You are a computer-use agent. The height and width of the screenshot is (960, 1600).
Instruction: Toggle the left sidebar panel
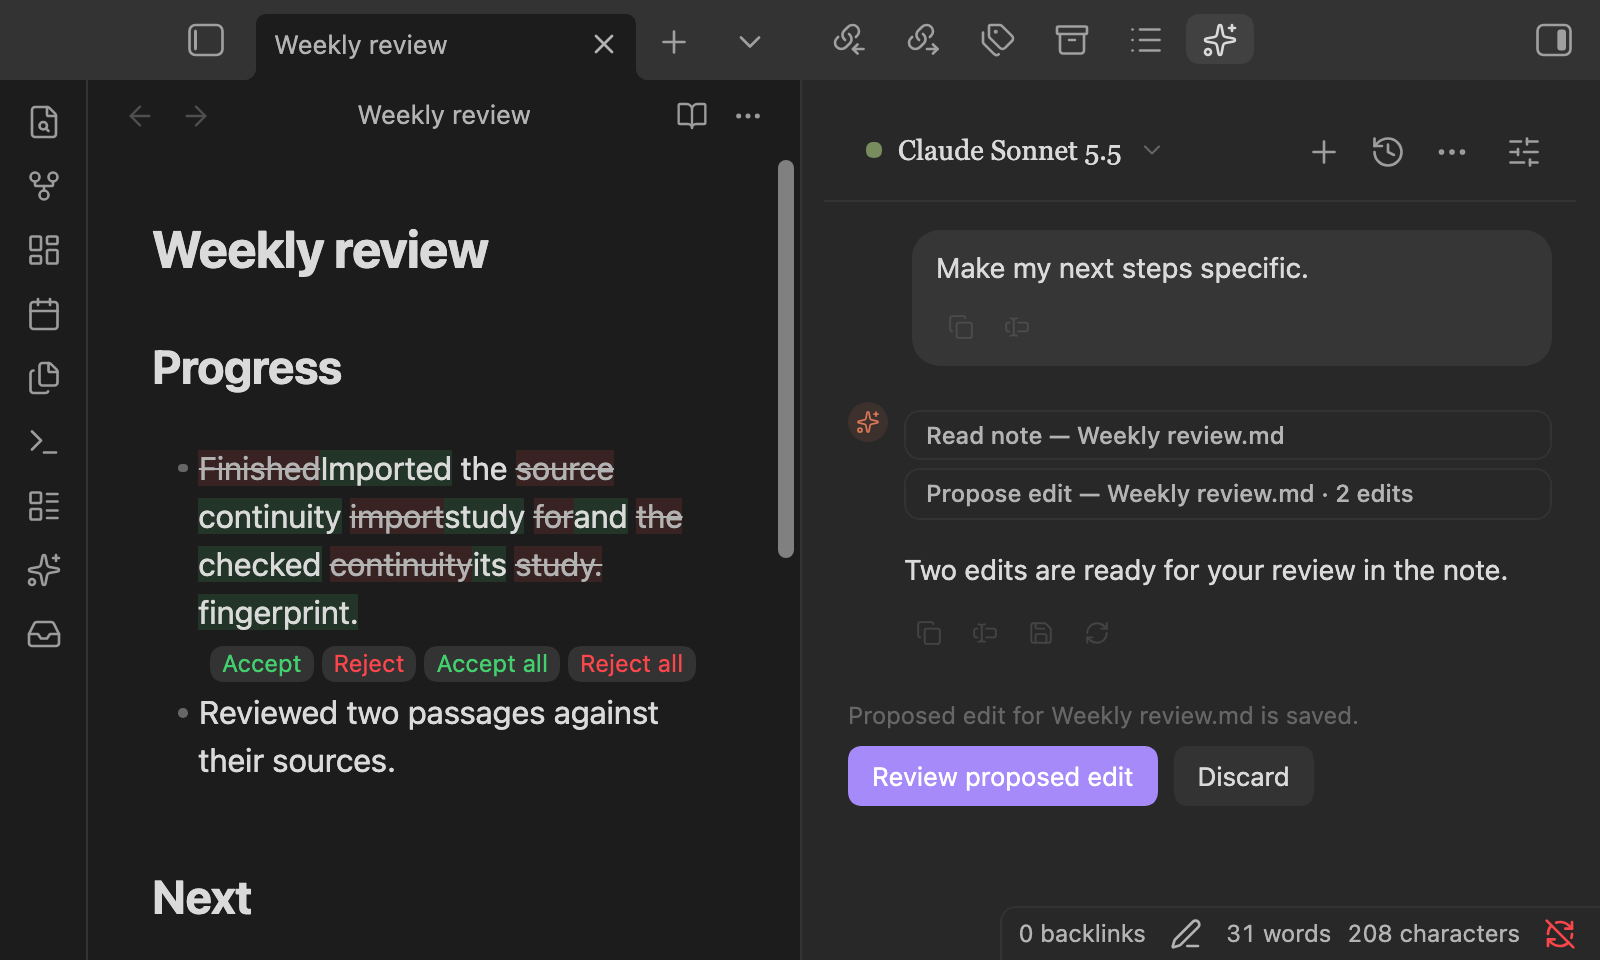(x=206, y=41)
